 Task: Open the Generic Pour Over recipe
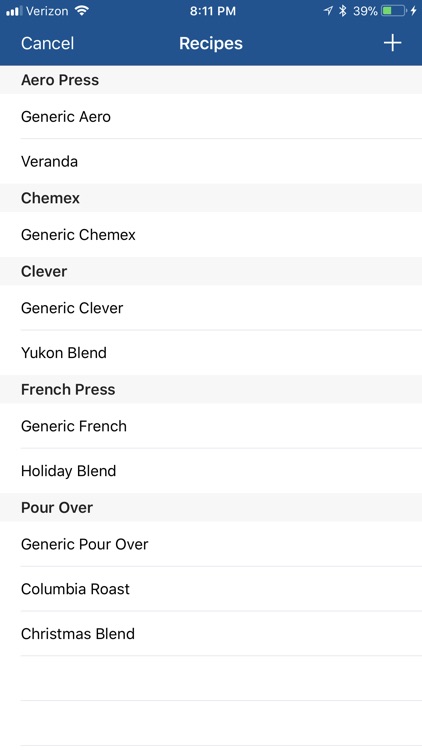pos(211,544)
